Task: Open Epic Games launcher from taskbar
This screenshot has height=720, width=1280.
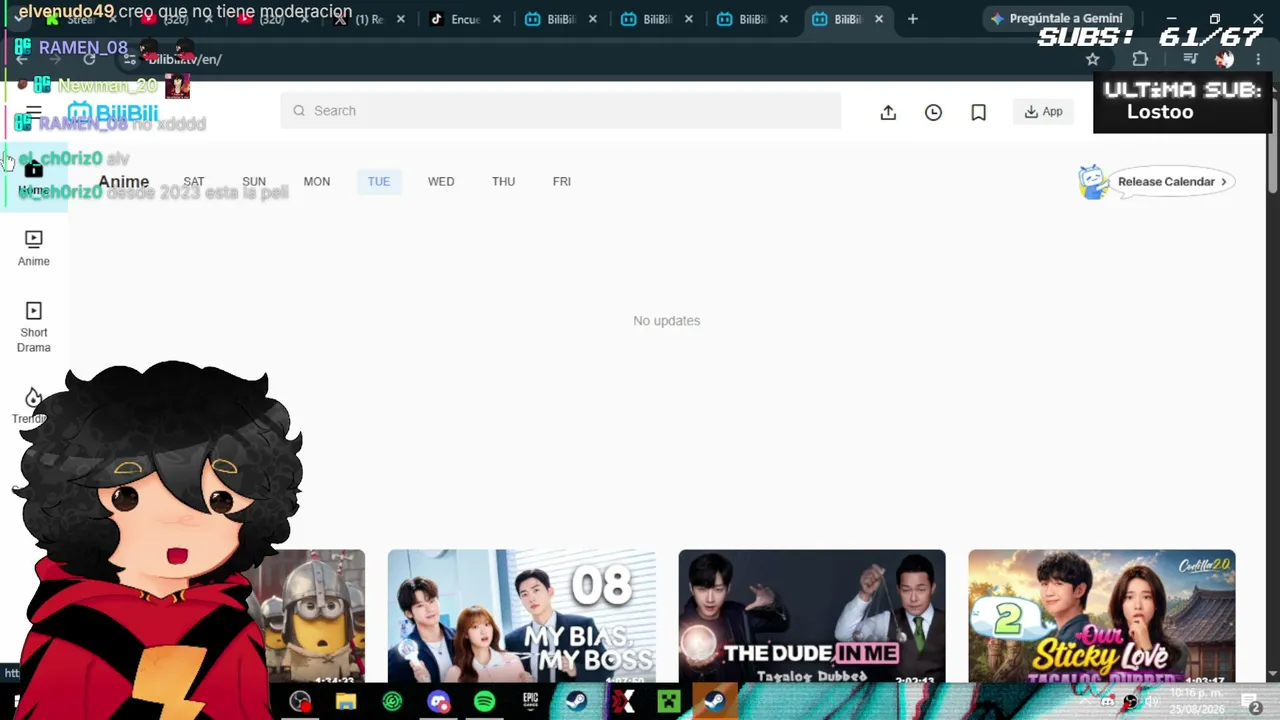Action: (x=530, y=702)
